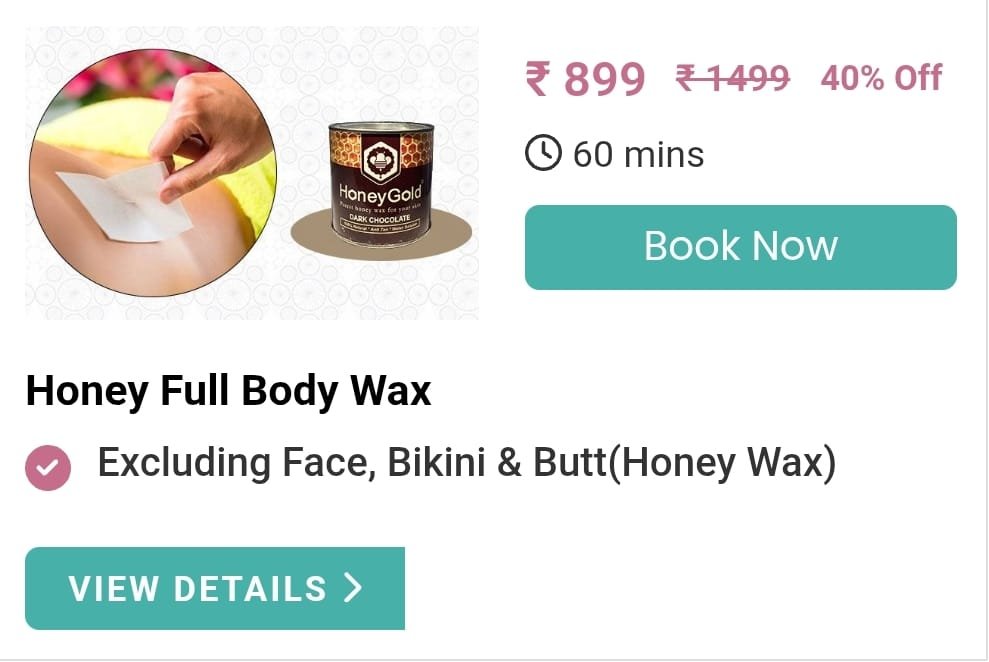Click the clock duration icon
Screen dimensions: 989x662
[x=542, y=153]
